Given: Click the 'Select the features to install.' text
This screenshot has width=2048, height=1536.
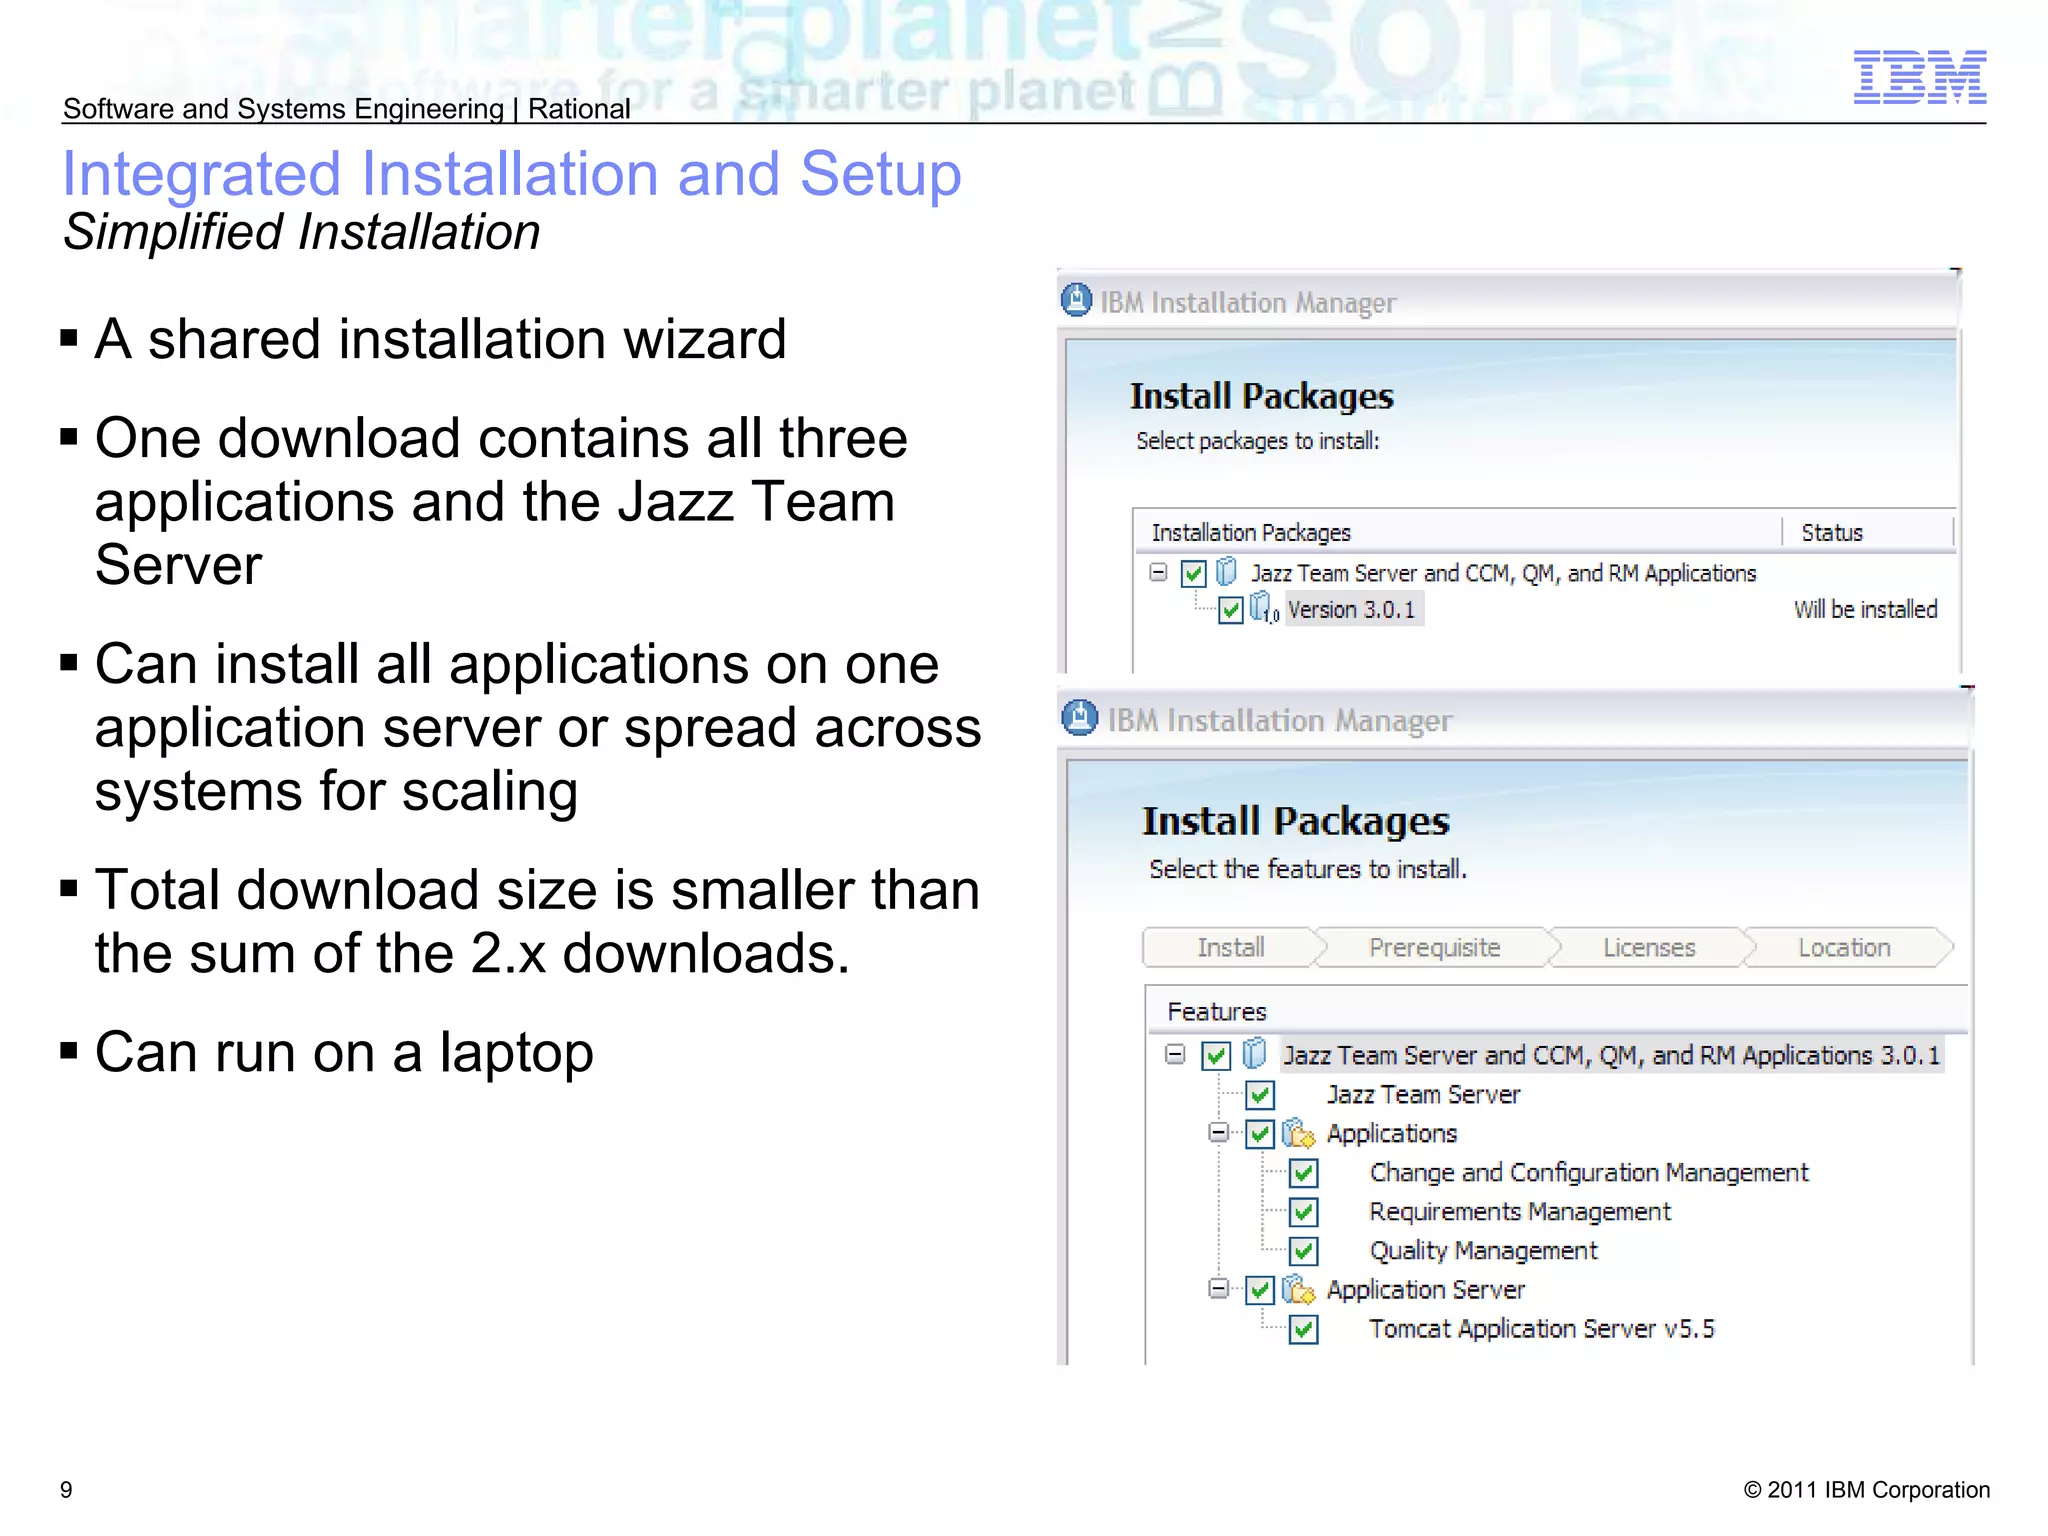Looking at the screenshot, I should (1308, 869).
